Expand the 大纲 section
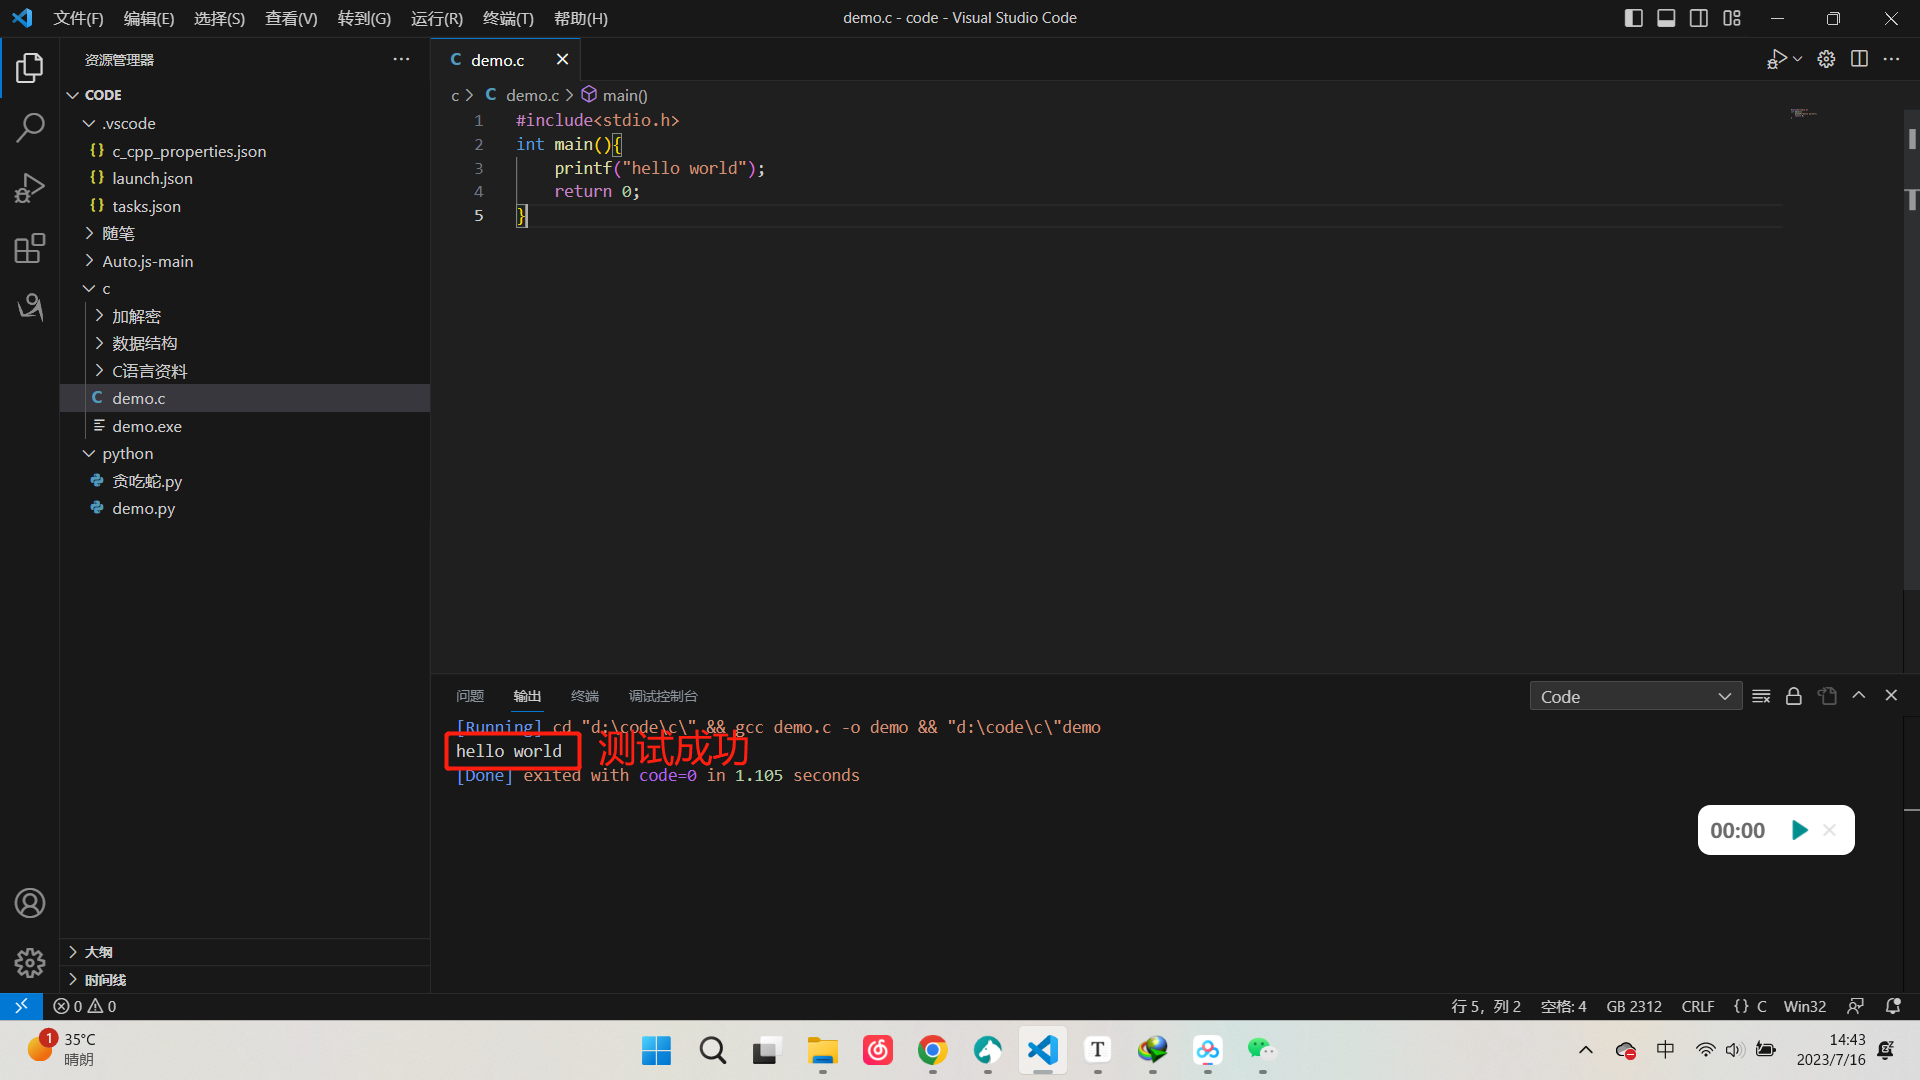 click(245, 952)
